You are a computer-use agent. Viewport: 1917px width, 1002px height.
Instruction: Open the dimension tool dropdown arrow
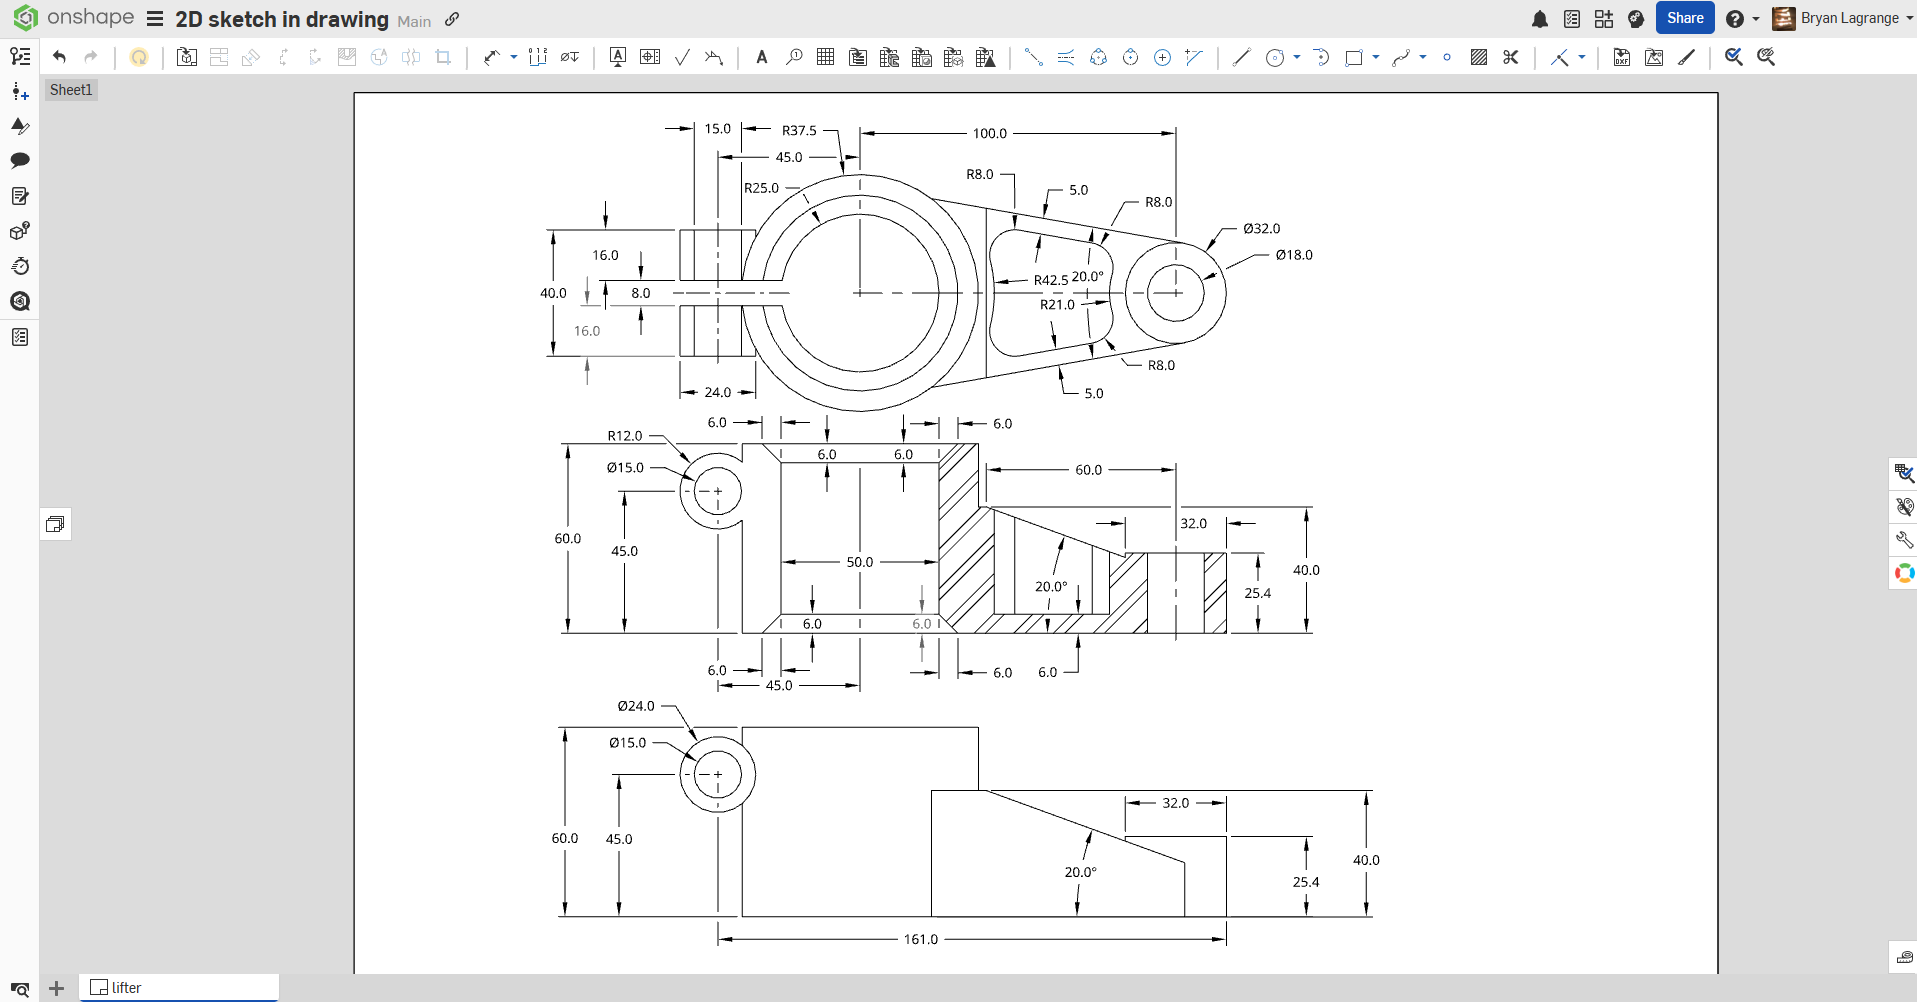tap(514, 57)
